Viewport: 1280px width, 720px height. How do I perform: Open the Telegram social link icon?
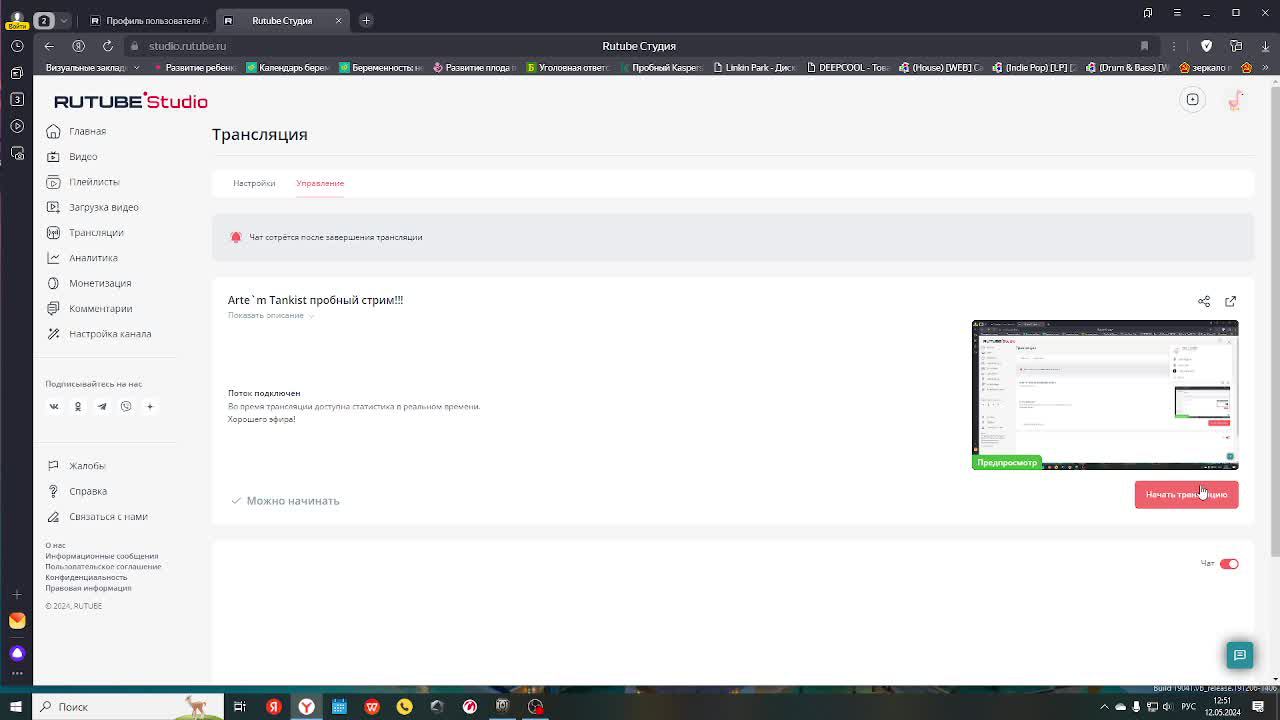coord(102,406)
